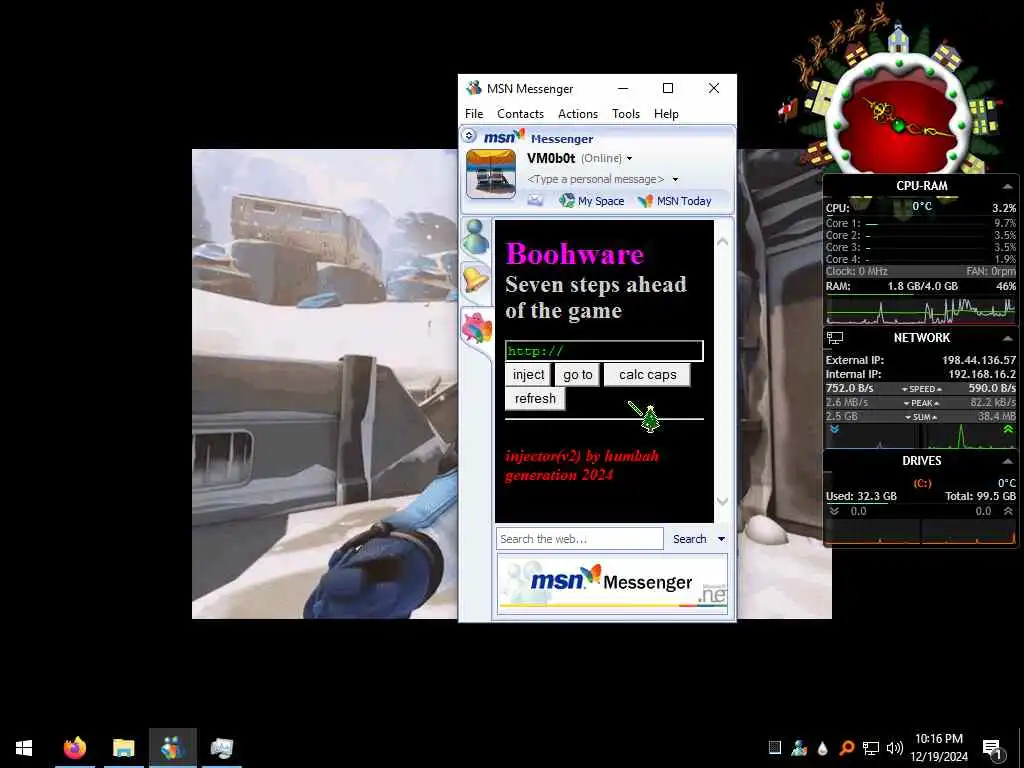Click the SUM label in NETWORK gadget
Image resolution: width=1024 pixels, height=768 pixels.
click(x=921, y=417)
